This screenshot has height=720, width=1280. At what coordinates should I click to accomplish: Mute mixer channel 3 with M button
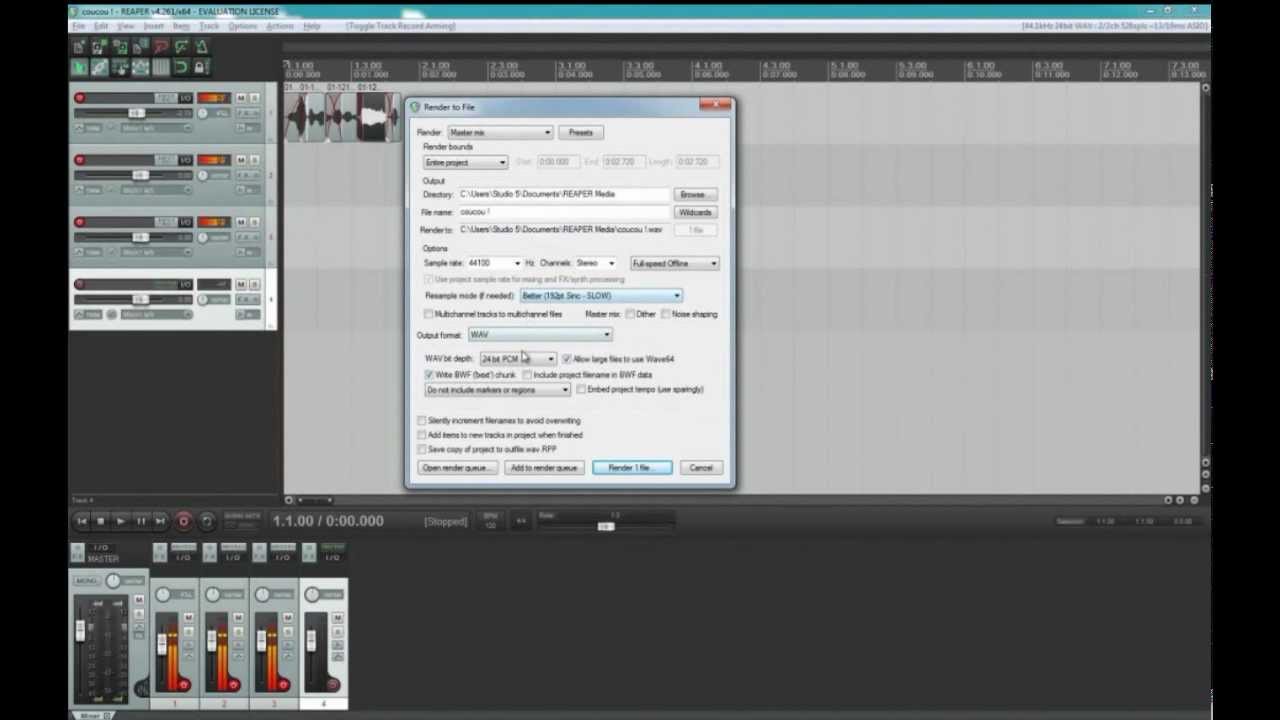pyautogui.click(x=288, y=618)
